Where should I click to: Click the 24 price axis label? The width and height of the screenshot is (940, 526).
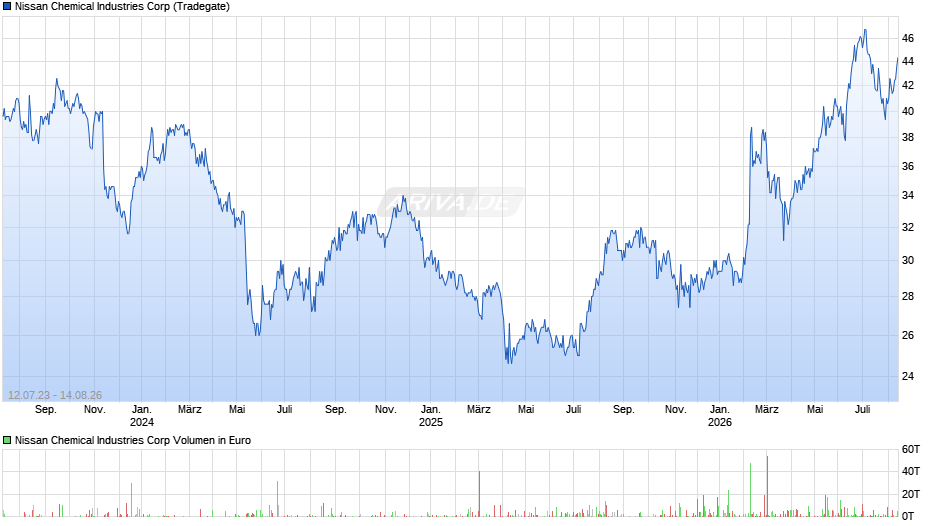908,376
